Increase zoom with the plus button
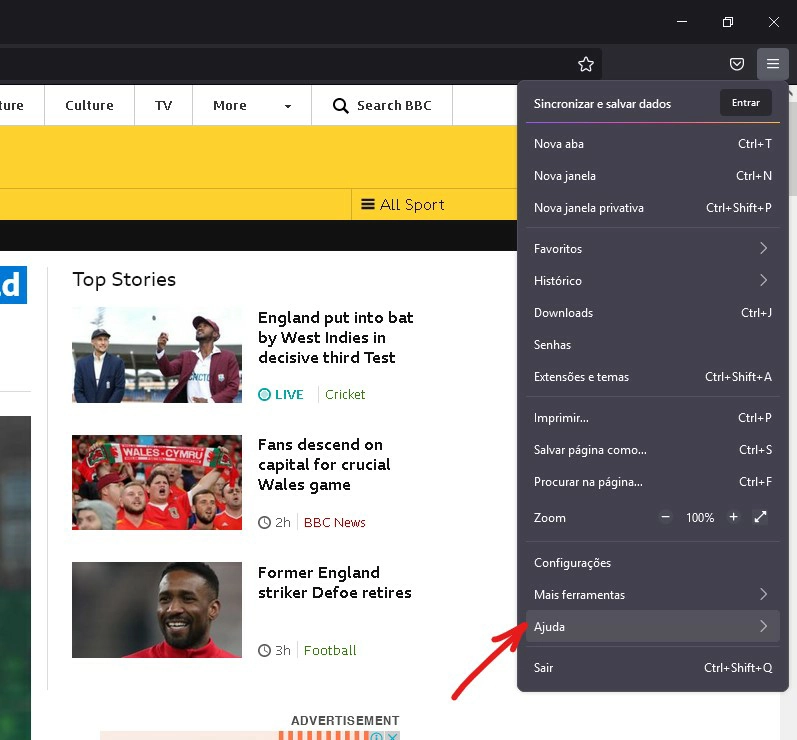 (733, 517)
